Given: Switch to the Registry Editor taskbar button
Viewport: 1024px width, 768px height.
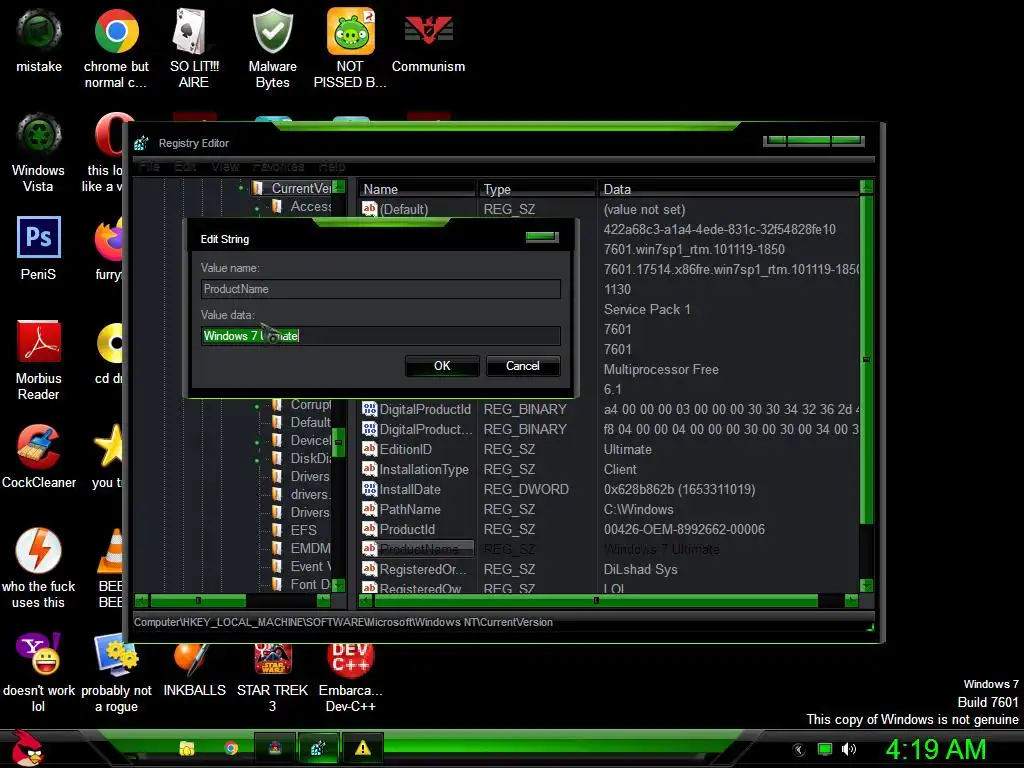Looking at the screenshot, I should tap(319, 748).
